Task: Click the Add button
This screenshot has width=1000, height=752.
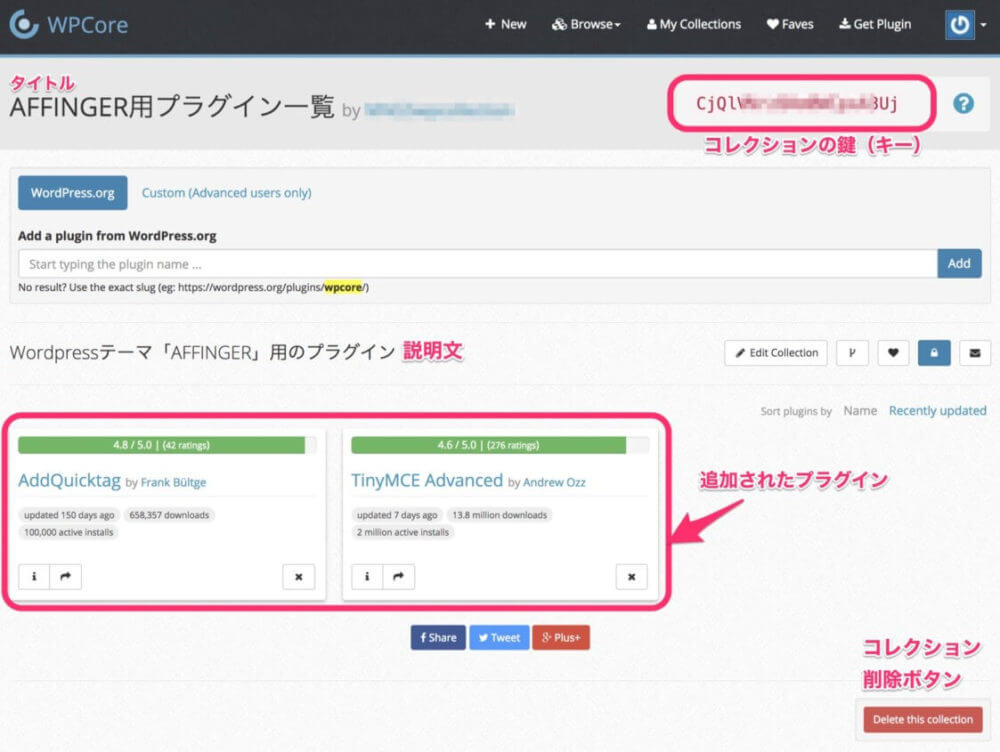Action: point(959,263)
